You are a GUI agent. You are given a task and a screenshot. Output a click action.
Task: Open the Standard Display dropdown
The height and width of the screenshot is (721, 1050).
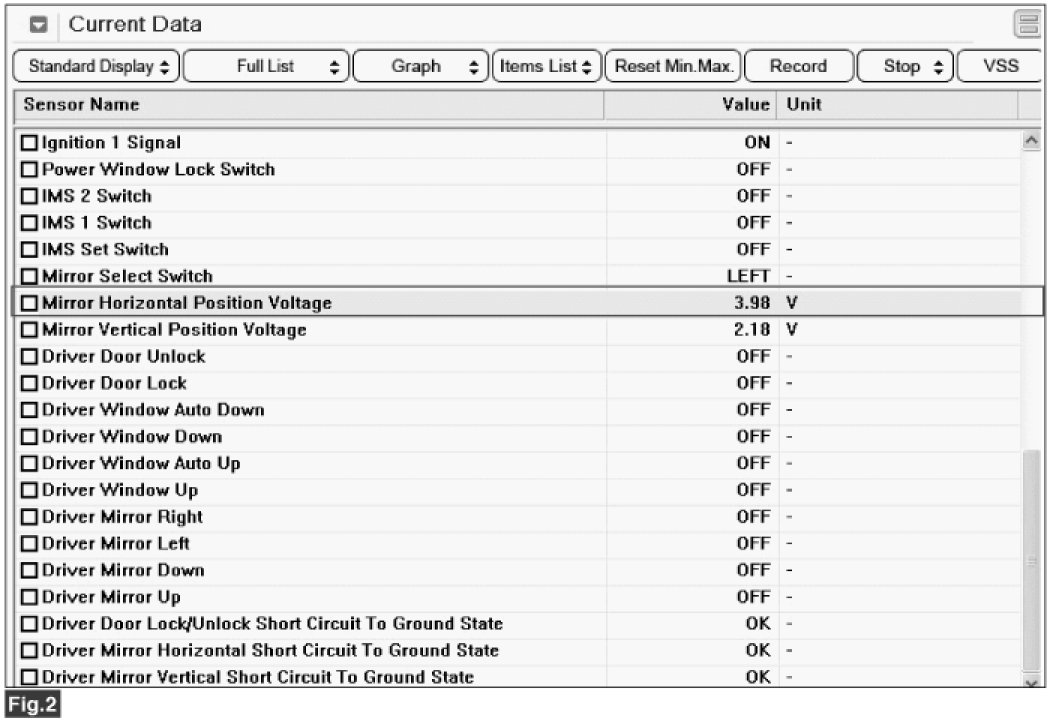(98, 67)
